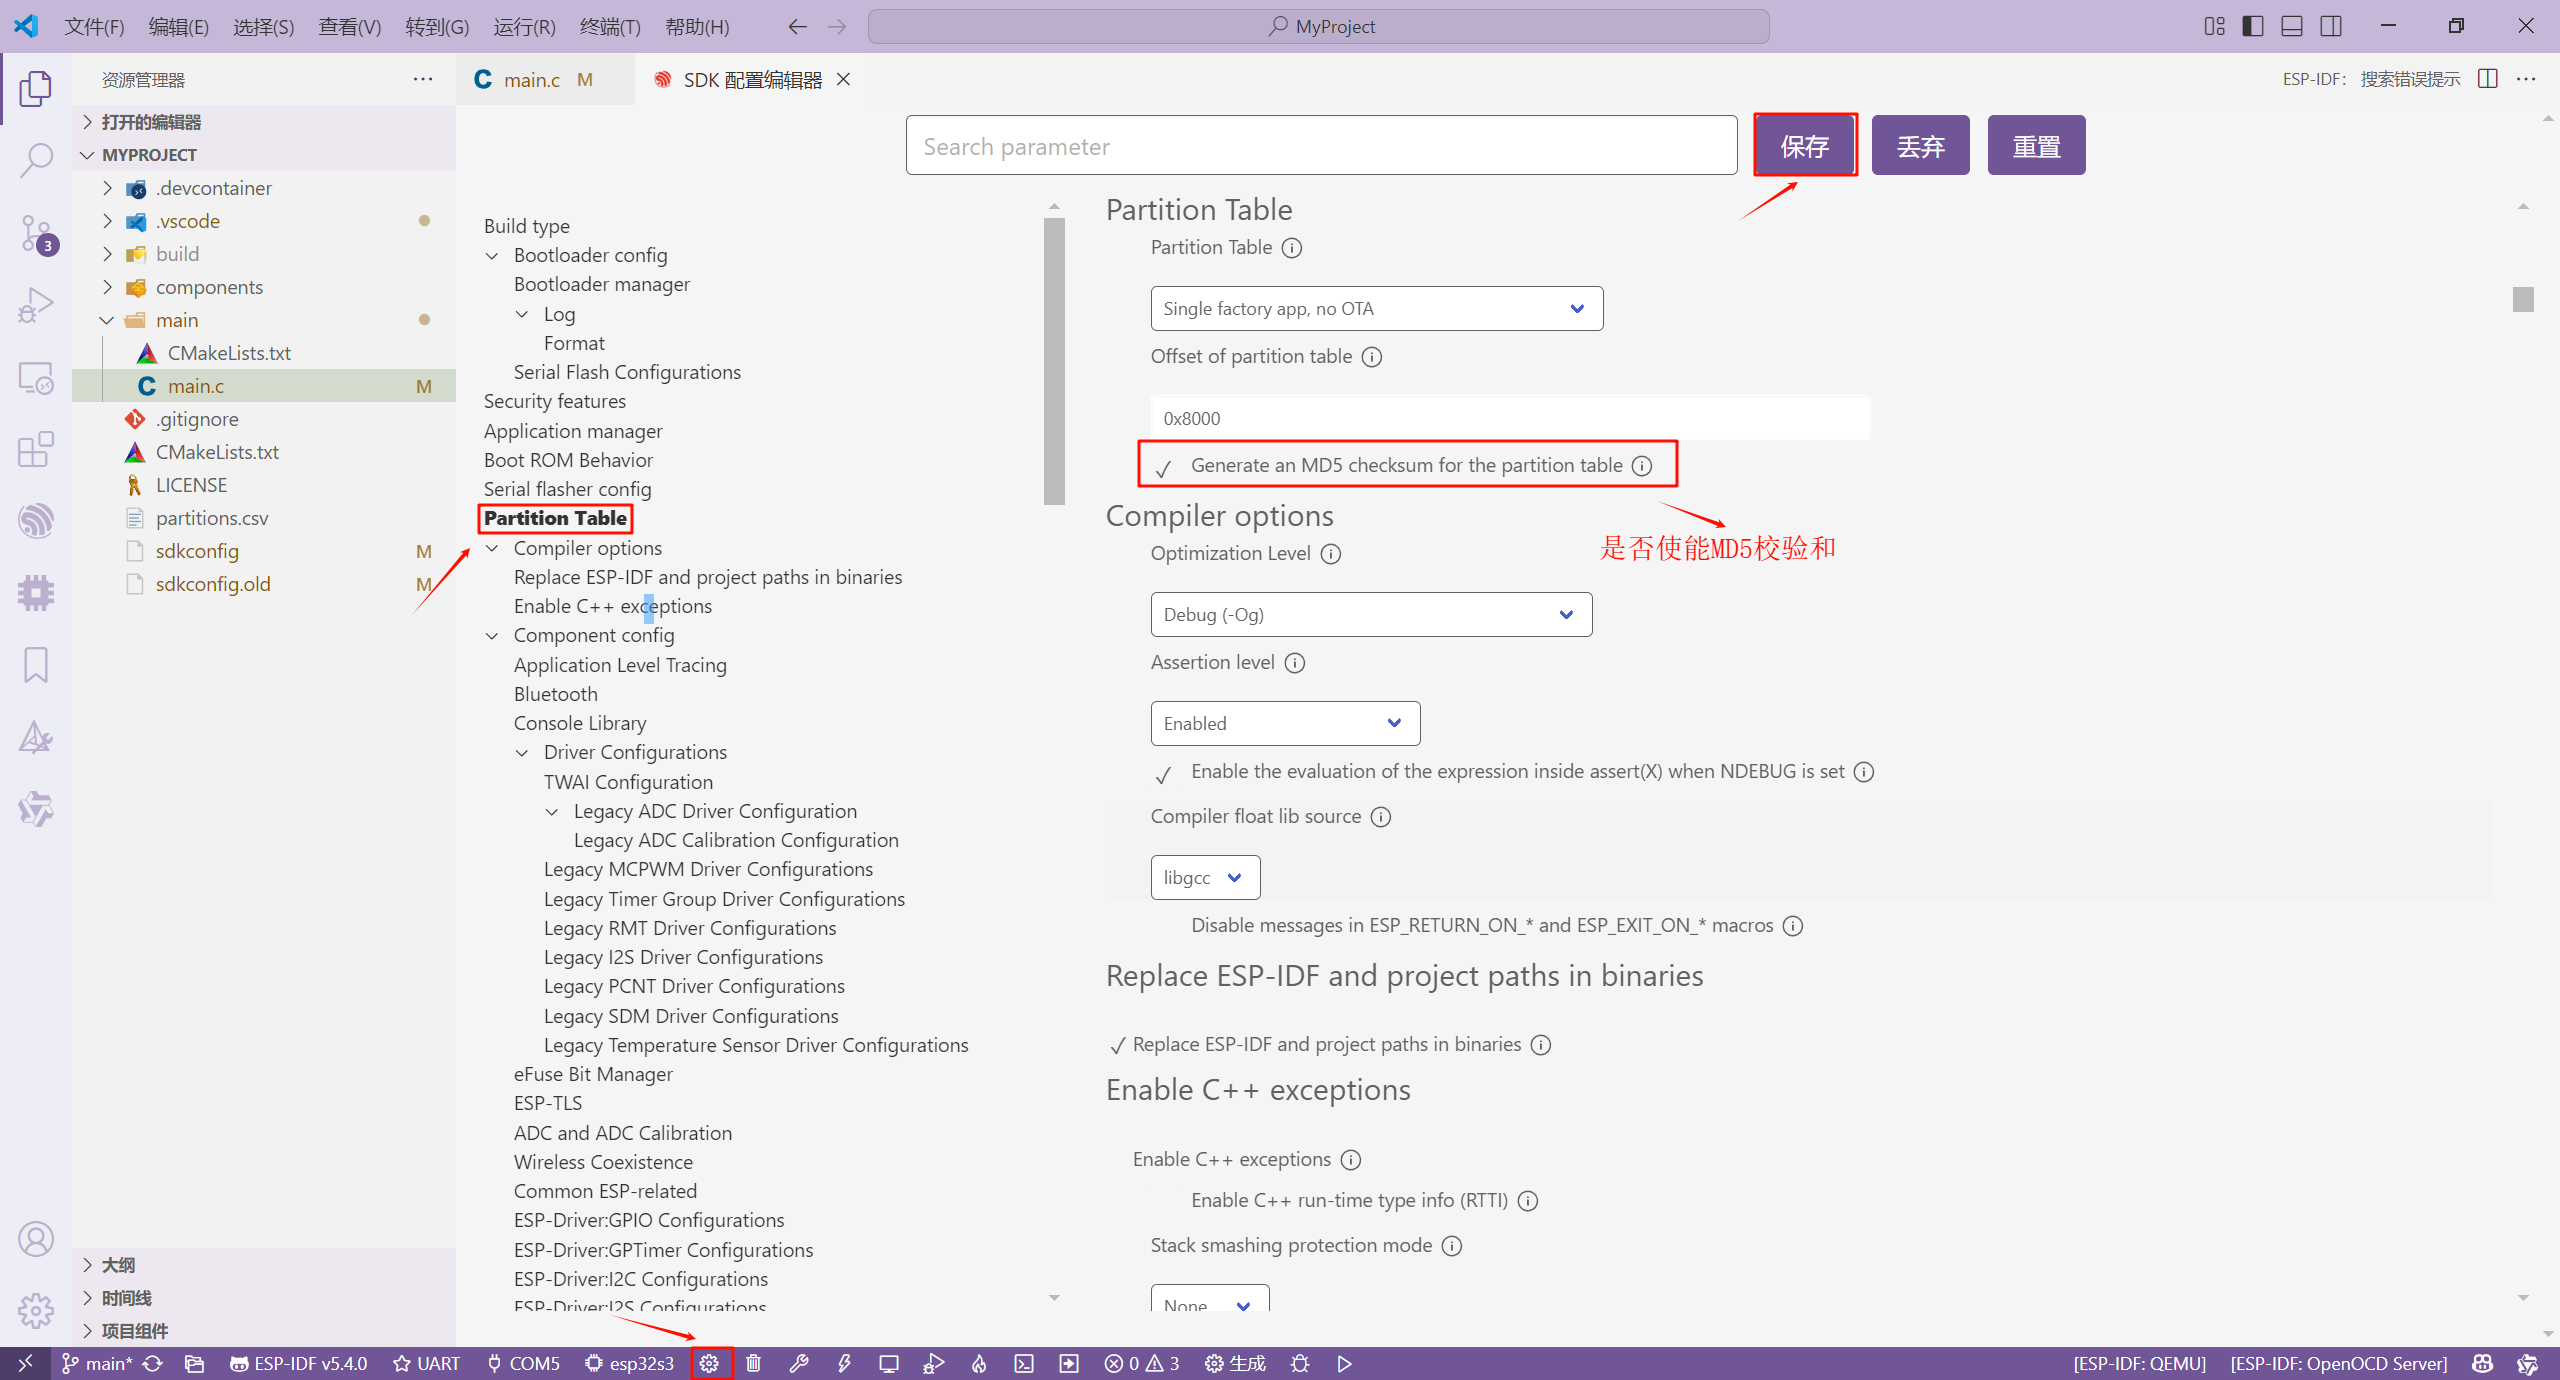The width and height of the screenshot is (2560, 1380).
Task: Open the 终端(T) menu
Action: [609, 27]
